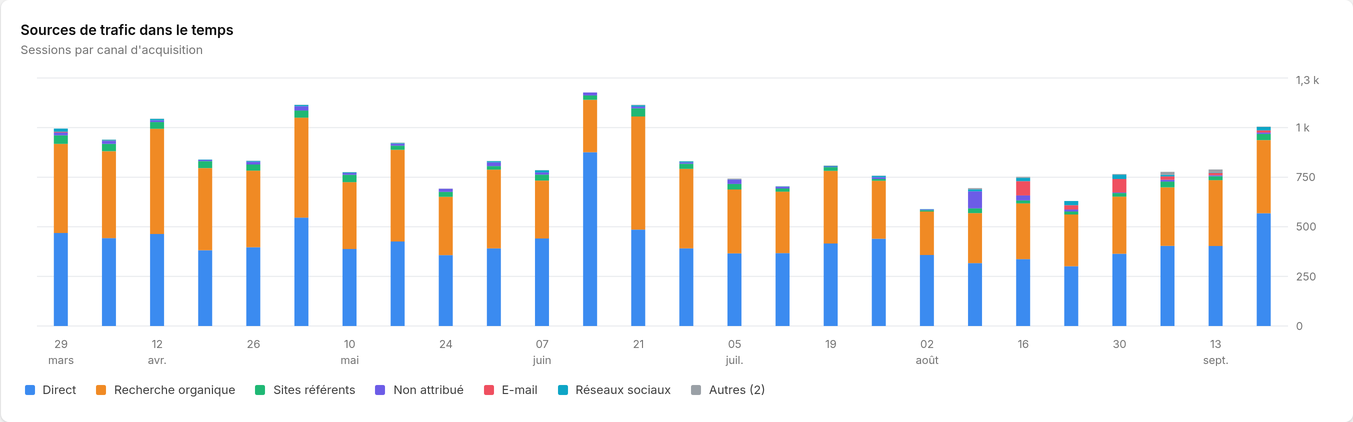Click the red E-mail segment of the 16 bar
This screenshot has height=422, width=1353.
[x=1023, y=189]
